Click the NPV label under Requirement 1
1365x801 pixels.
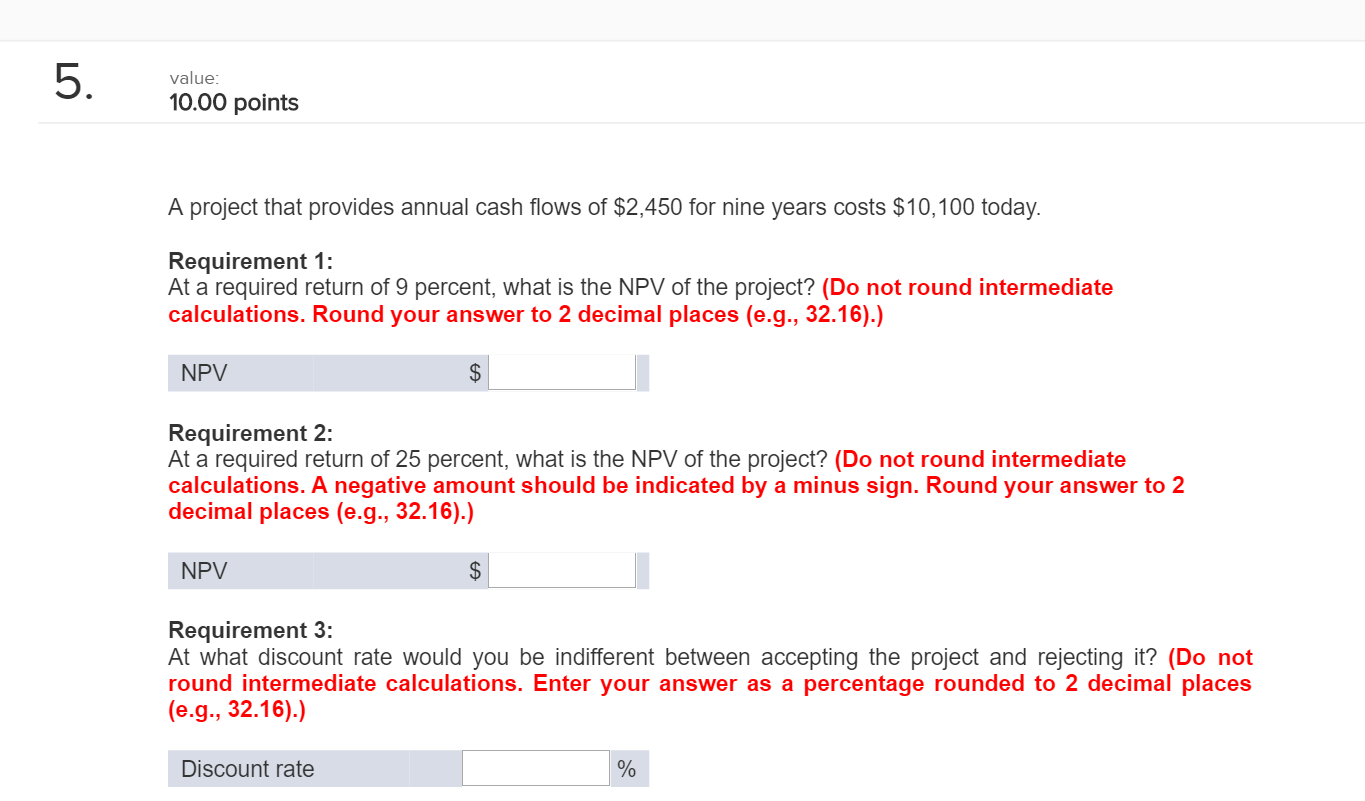click(x=204, y=374)
